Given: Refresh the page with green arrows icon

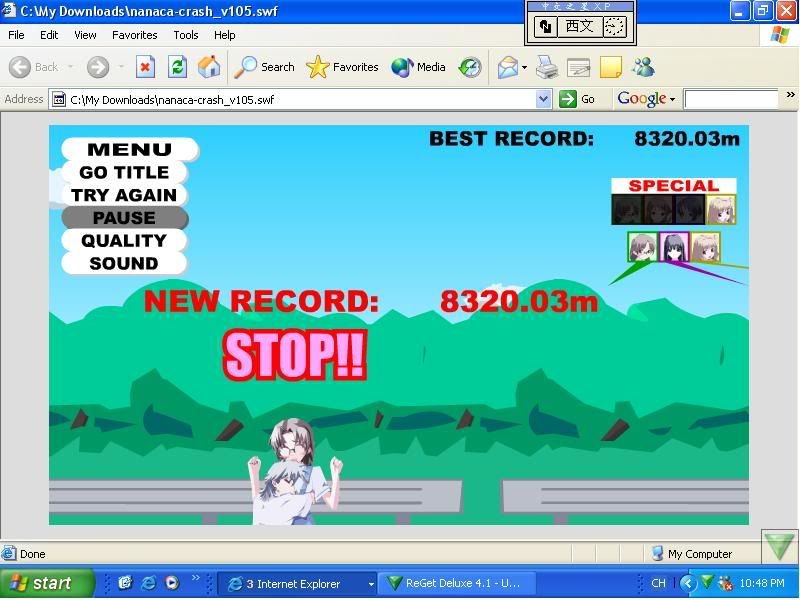Looking at the screenshot, I should click(177, 67).
